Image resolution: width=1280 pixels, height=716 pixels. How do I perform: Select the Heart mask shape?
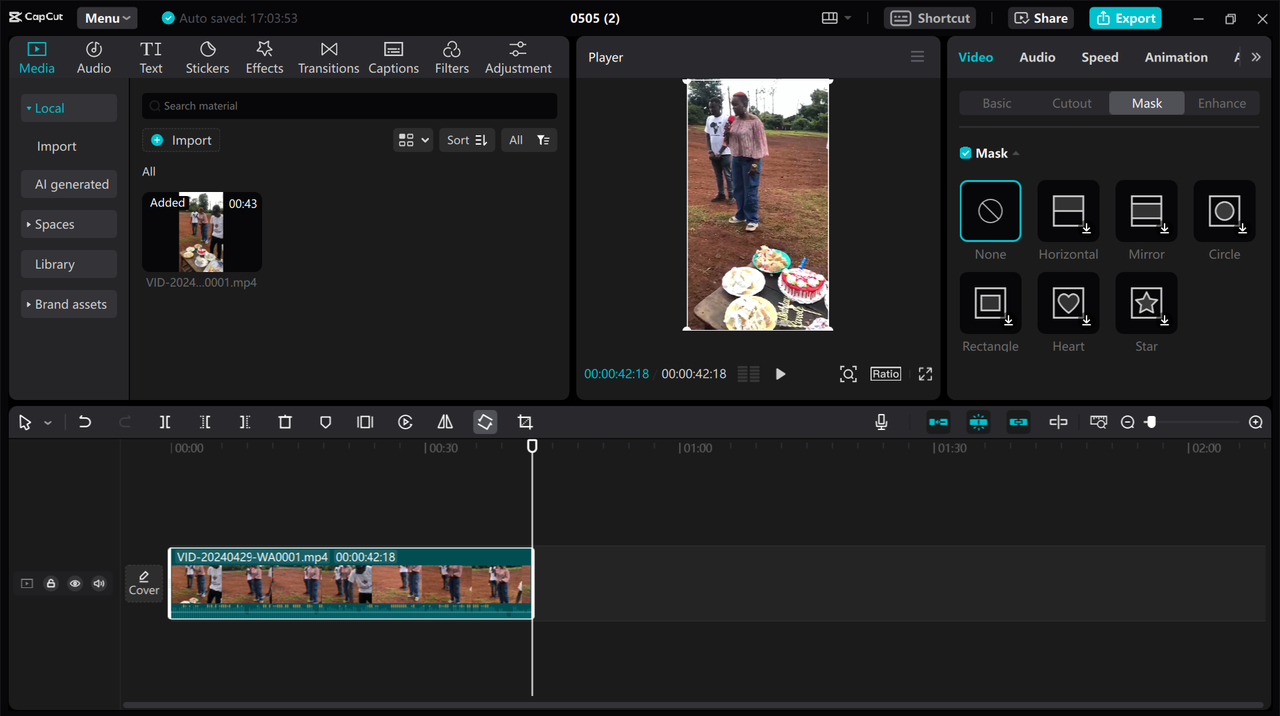[x=1068, y=303]
